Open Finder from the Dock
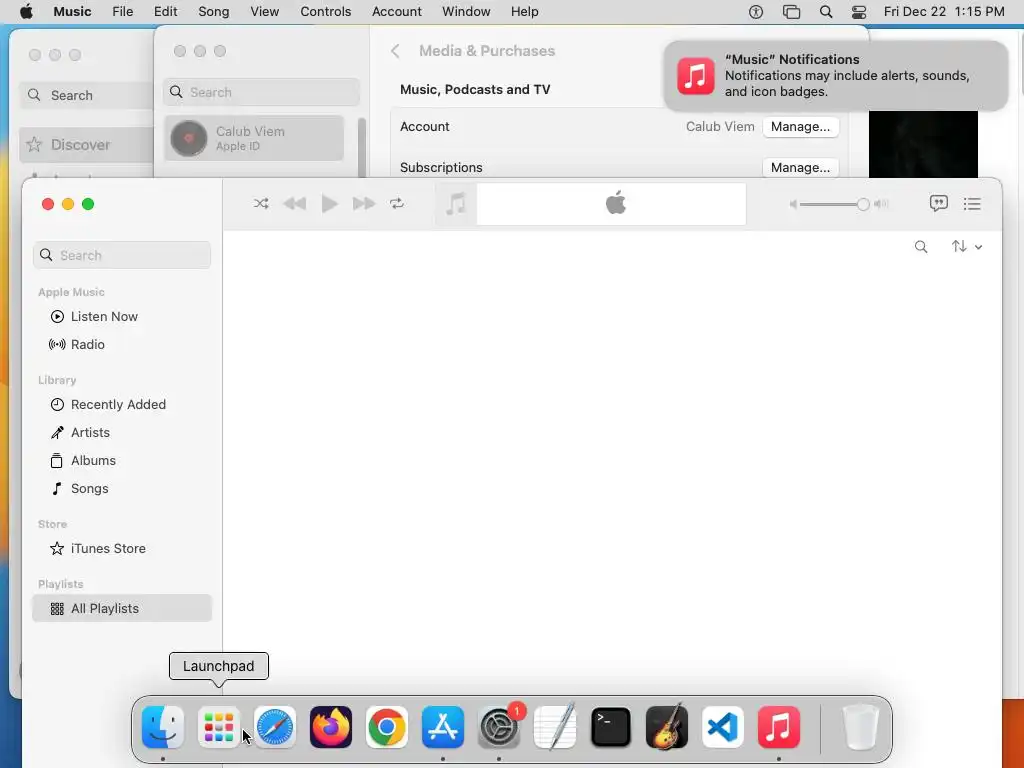 coord(163,727)
